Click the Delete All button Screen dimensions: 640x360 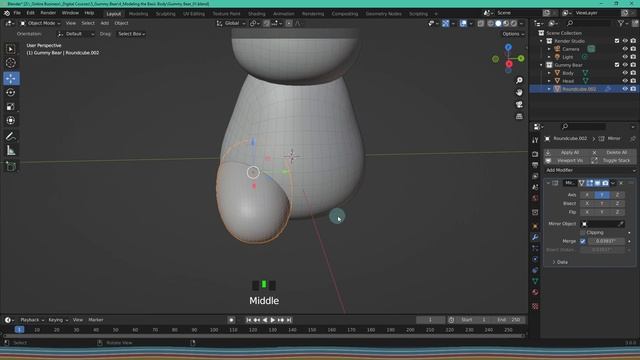613,152
